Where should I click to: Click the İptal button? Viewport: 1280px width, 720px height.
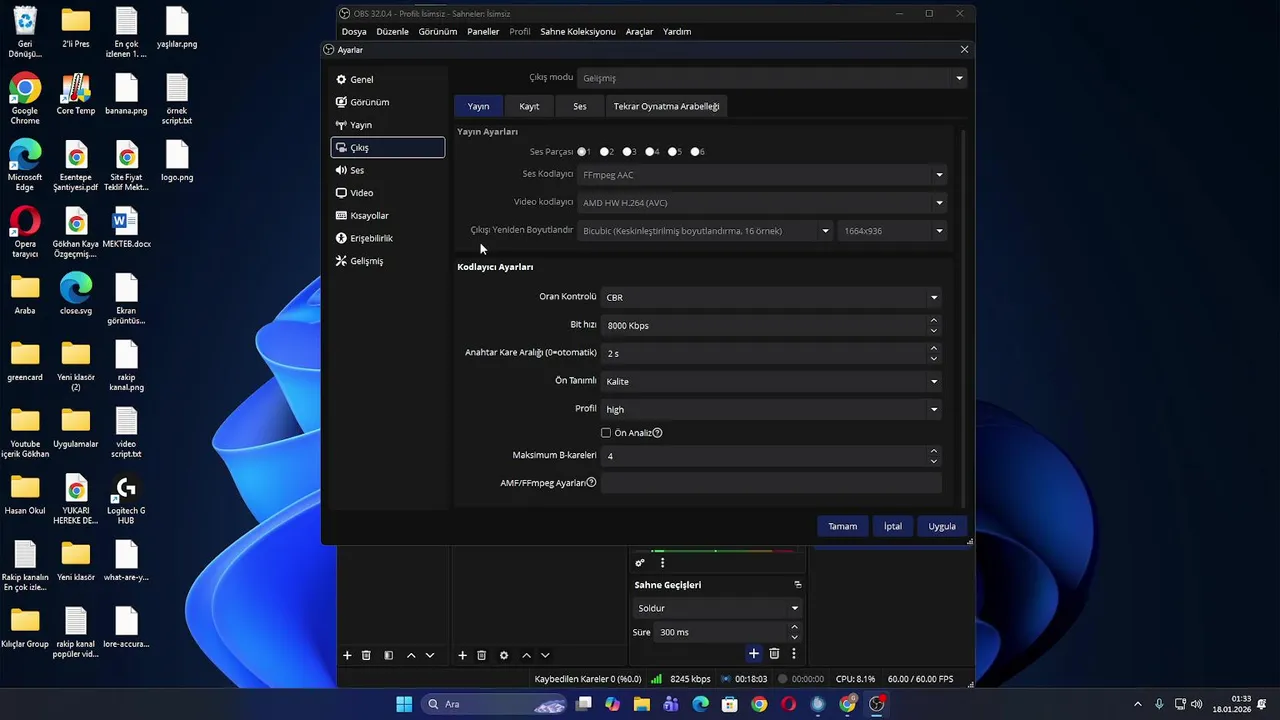click(x=893, y=526)
